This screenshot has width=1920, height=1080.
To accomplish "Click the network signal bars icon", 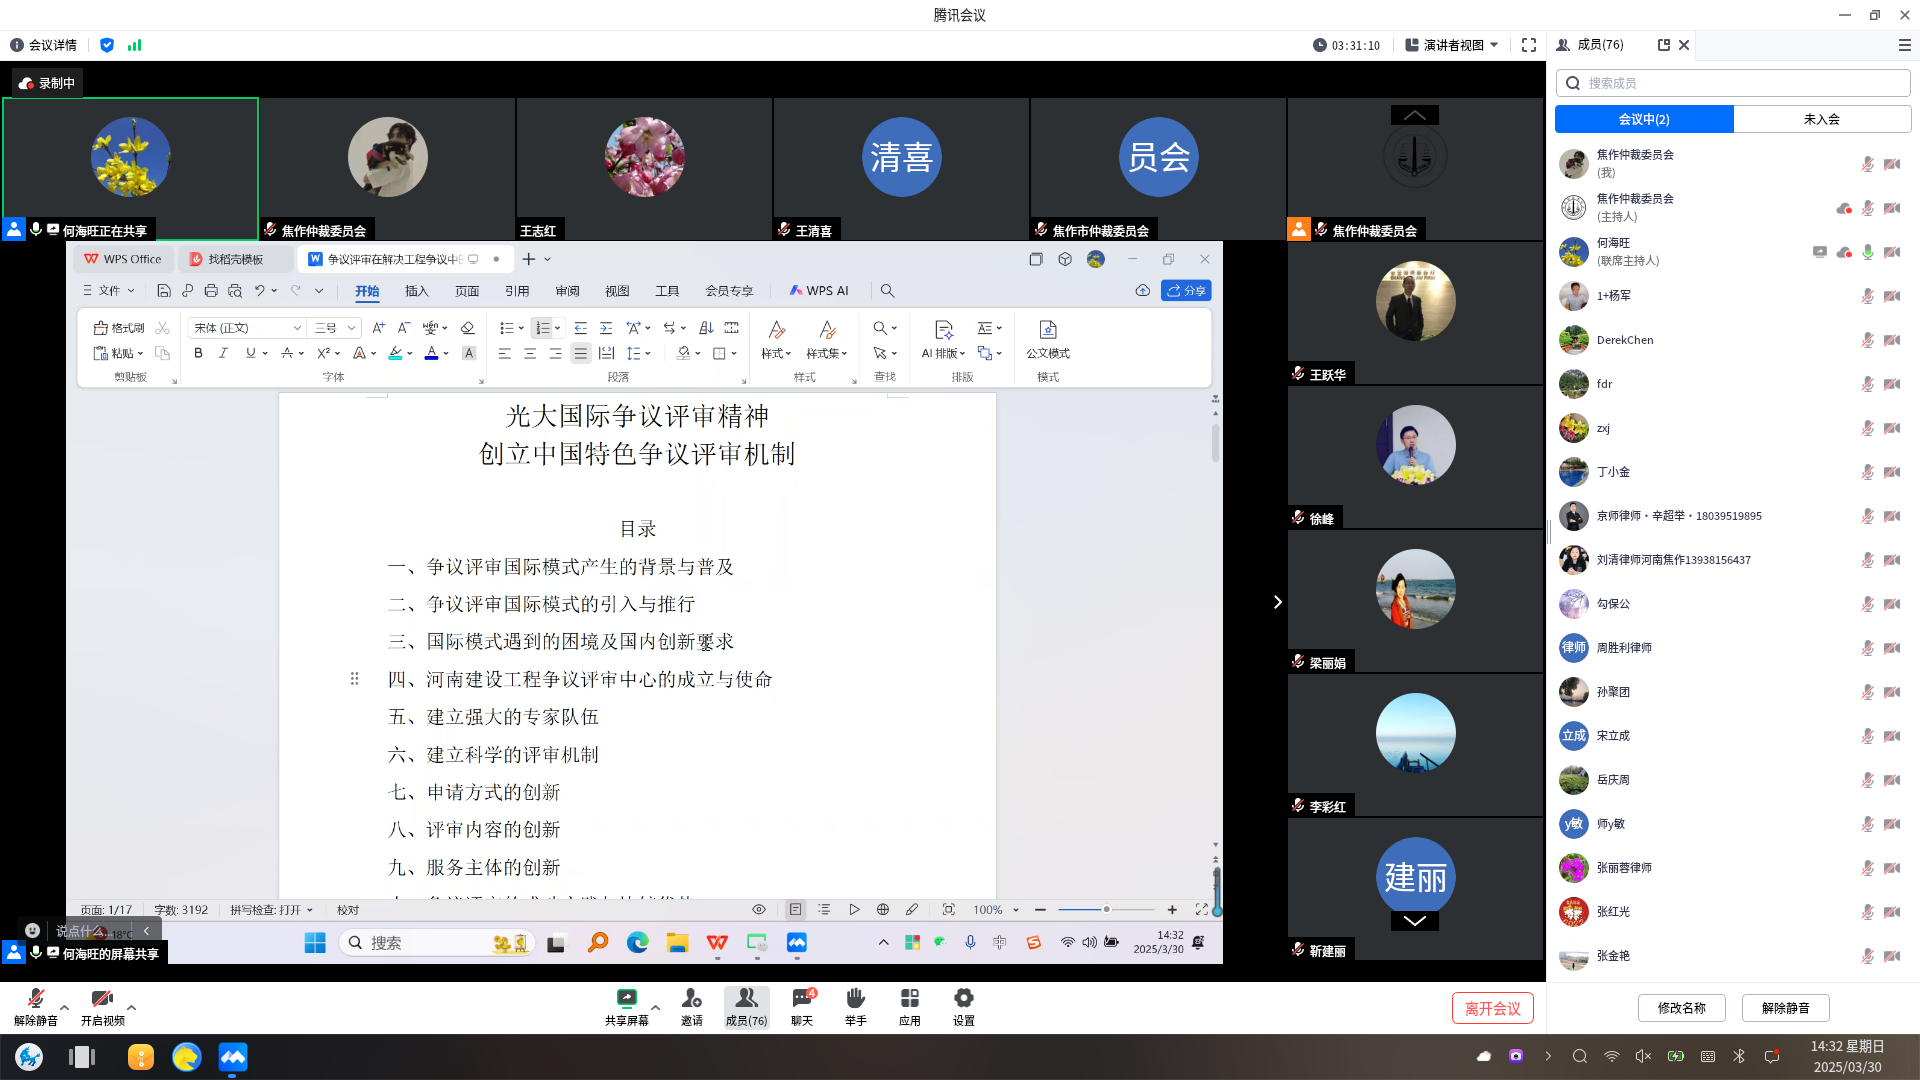I will pyautogui.click(x=135, y=45).
